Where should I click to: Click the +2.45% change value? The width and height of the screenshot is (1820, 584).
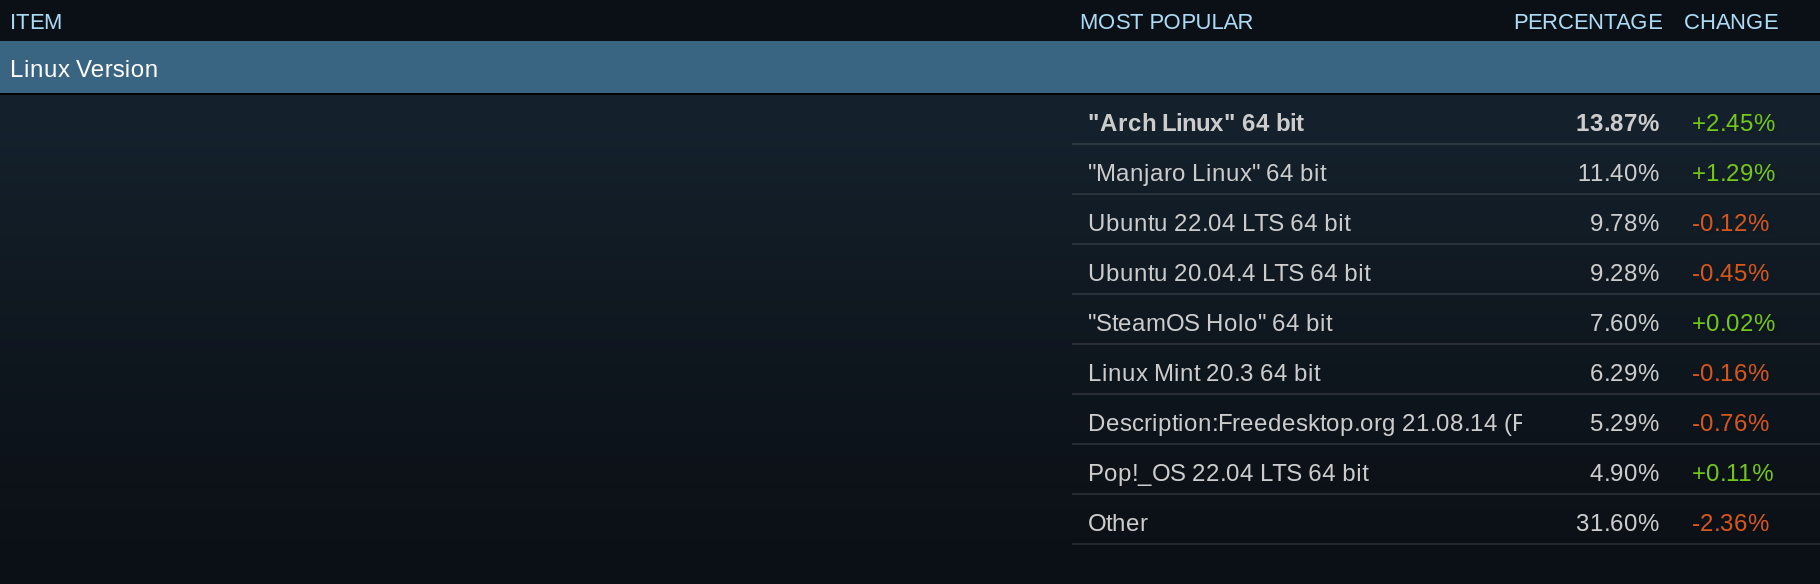coord(1733,123)
